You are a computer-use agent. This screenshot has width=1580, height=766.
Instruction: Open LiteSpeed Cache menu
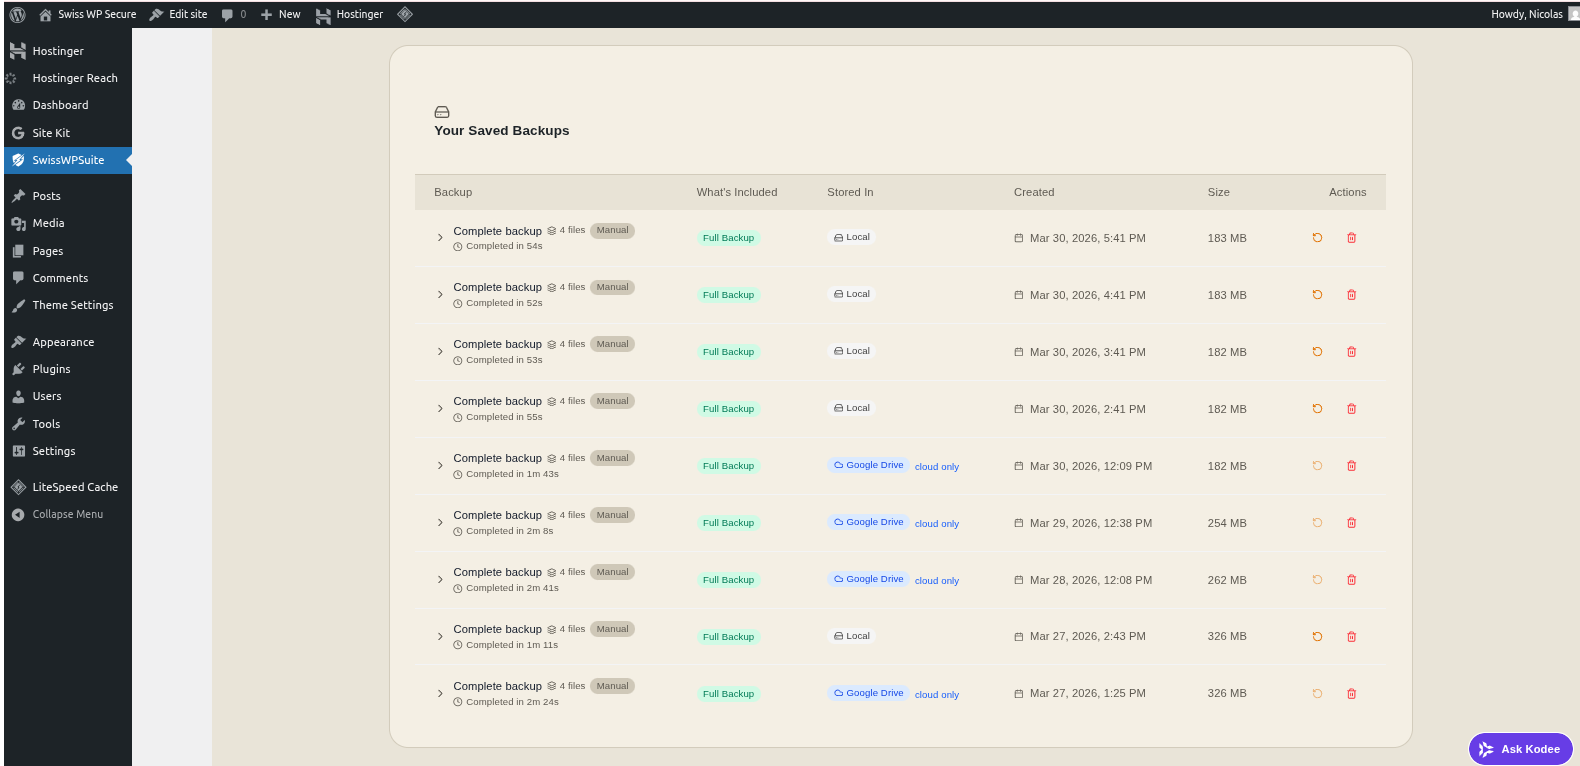75,487
